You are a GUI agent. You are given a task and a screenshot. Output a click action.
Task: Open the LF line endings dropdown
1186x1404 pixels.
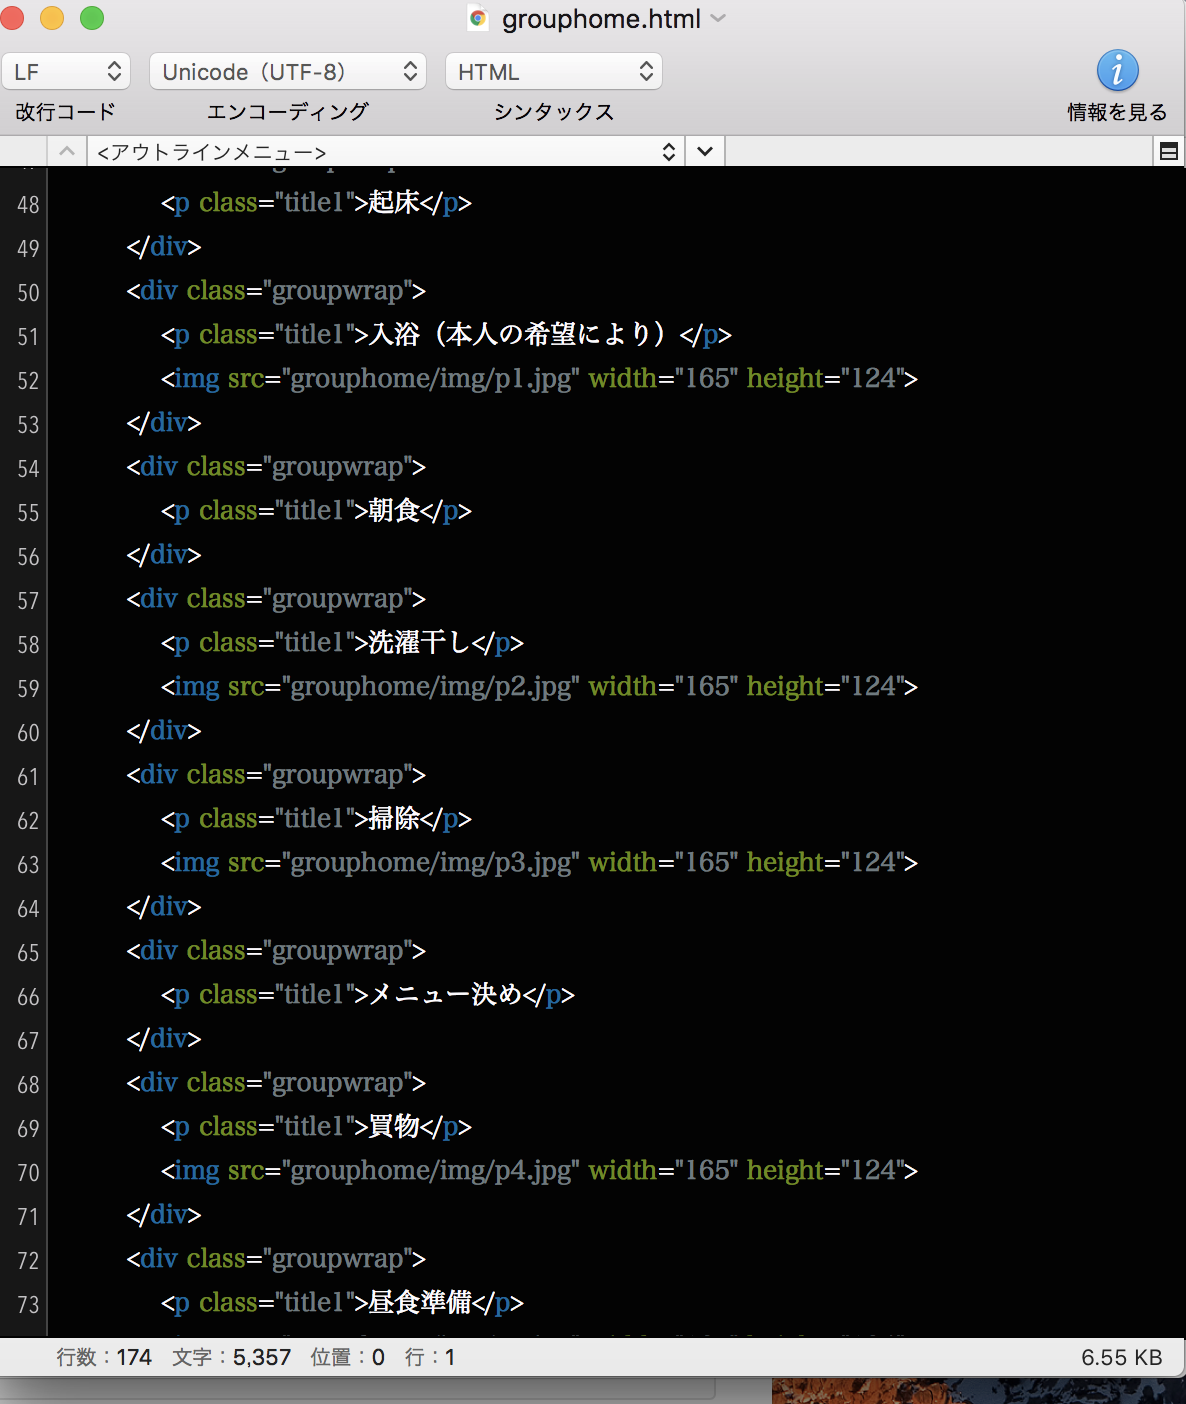66,72
